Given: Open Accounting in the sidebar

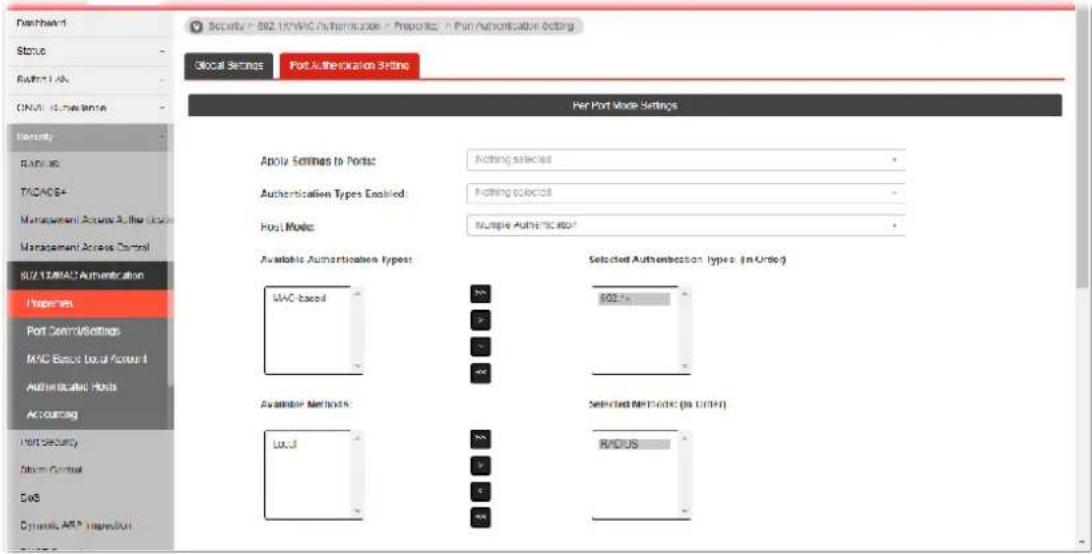Looking at the screenshot, I should [x=89, y=415].
